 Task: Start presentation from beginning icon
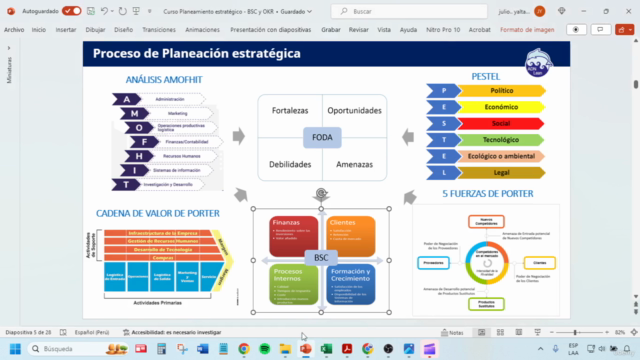click(x=136, y=11)
